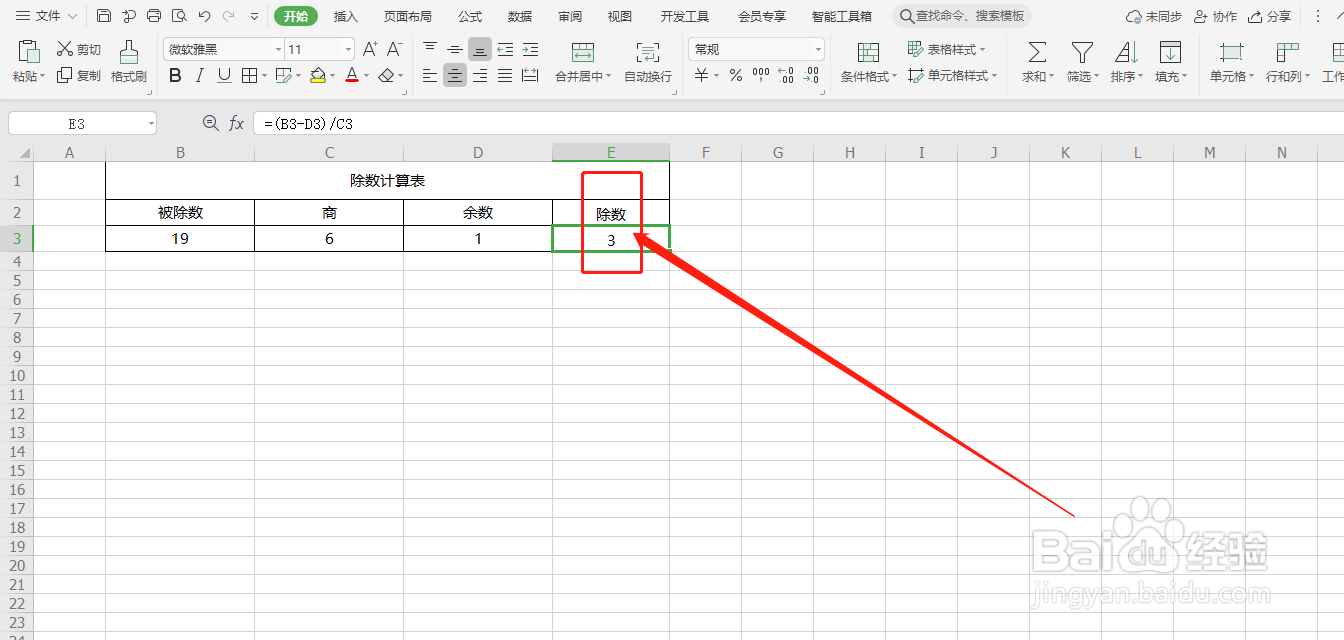Click the Increase Decimal icon
1344x640 pixels.
pos(786,75)
